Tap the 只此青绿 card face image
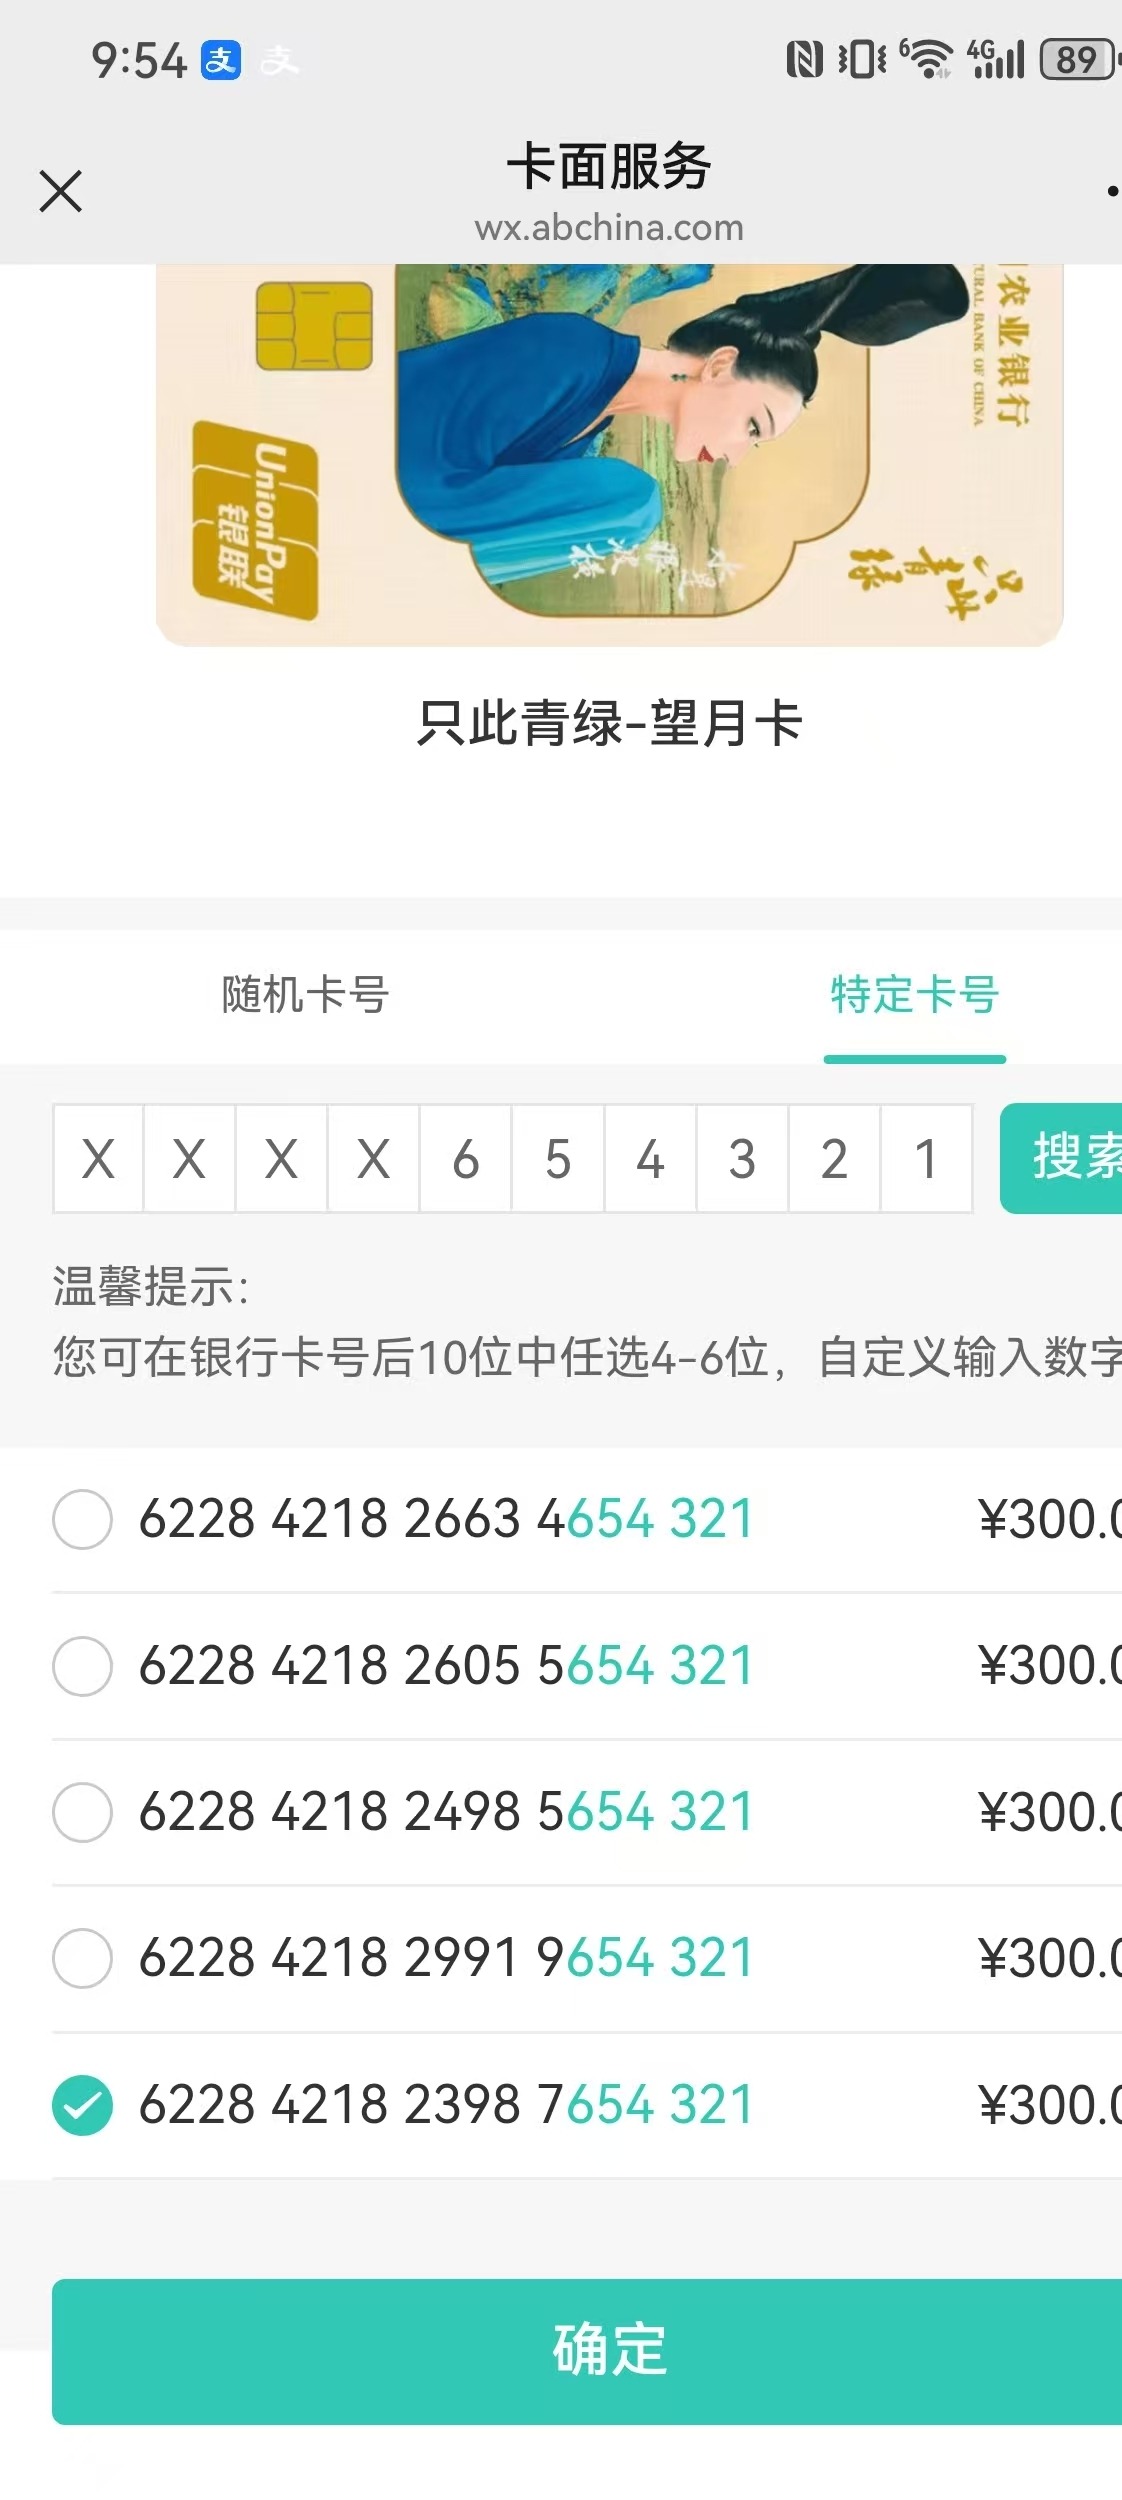The image size is (1122, 2500). pyautogui.click(x=609, y=455)
